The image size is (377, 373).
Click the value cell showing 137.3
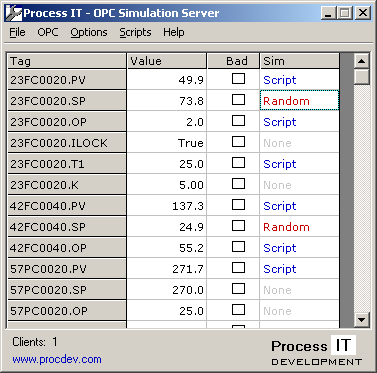tap(167, 205)
